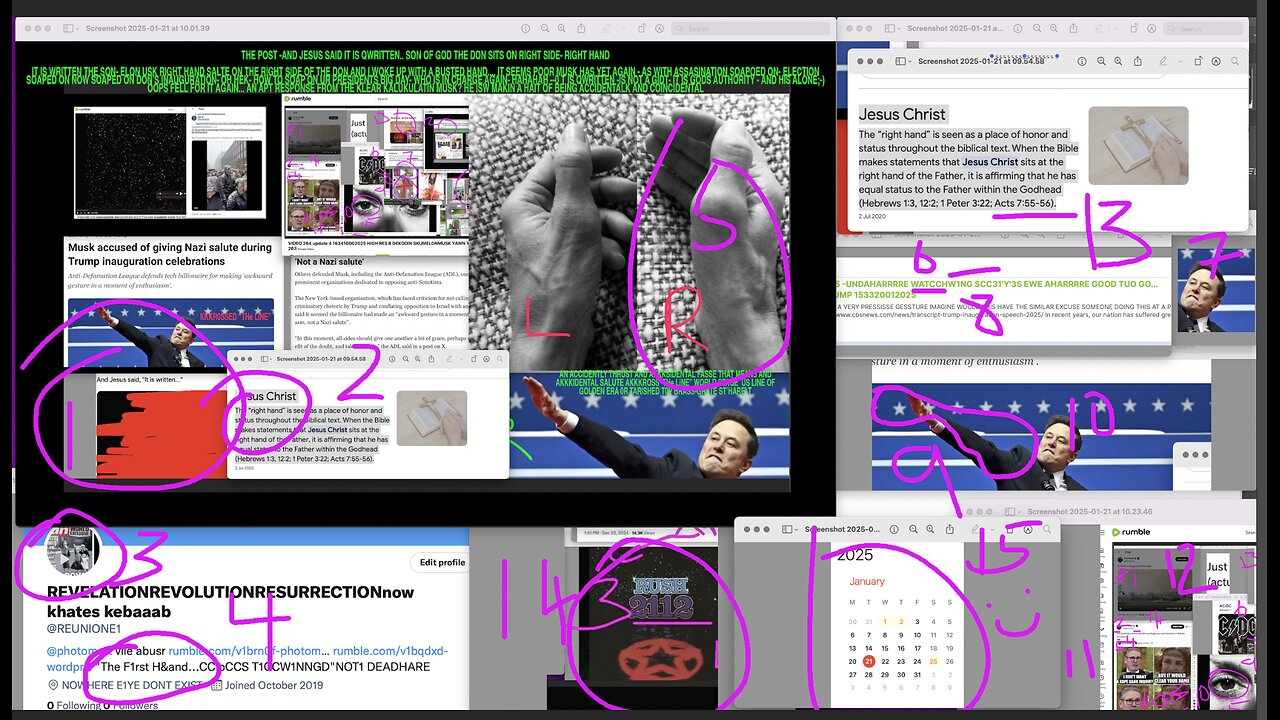Click the Bible thumbnail beside Jesus Christ text
Screen dimensions: 1280x720
coord(1138,146)
